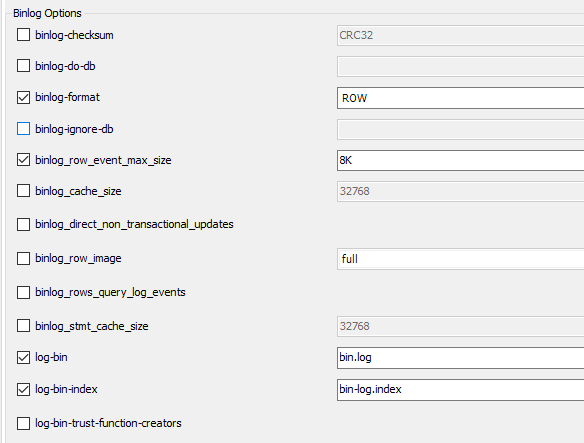Open the binlog-format ROW dropdown
The height and width of the screenshot is (443, 584).
tap(460, 98)
